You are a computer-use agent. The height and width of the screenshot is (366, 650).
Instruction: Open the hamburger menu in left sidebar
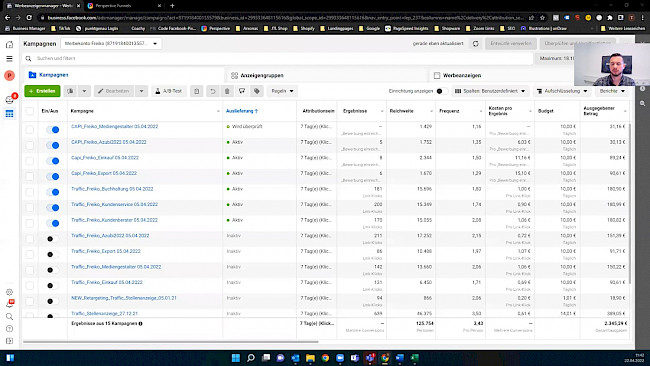click(x=9, y=58)
